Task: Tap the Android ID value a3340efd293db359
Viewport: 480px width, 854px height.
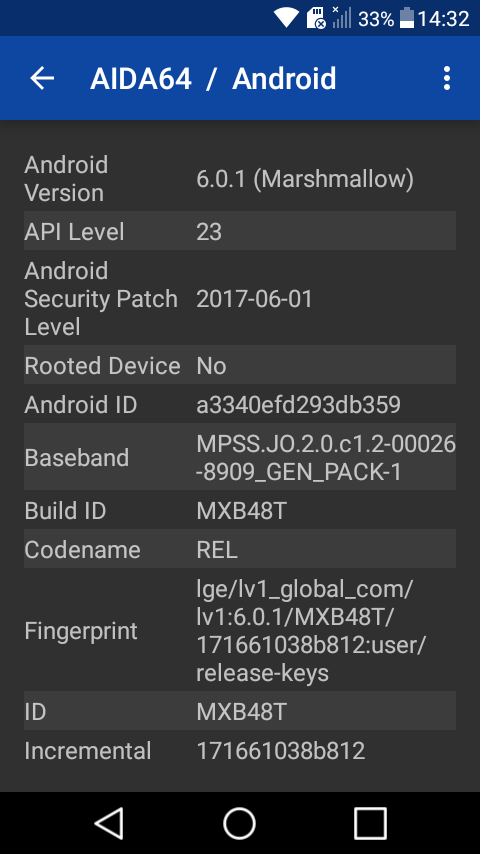Action: tap(299, 405)
